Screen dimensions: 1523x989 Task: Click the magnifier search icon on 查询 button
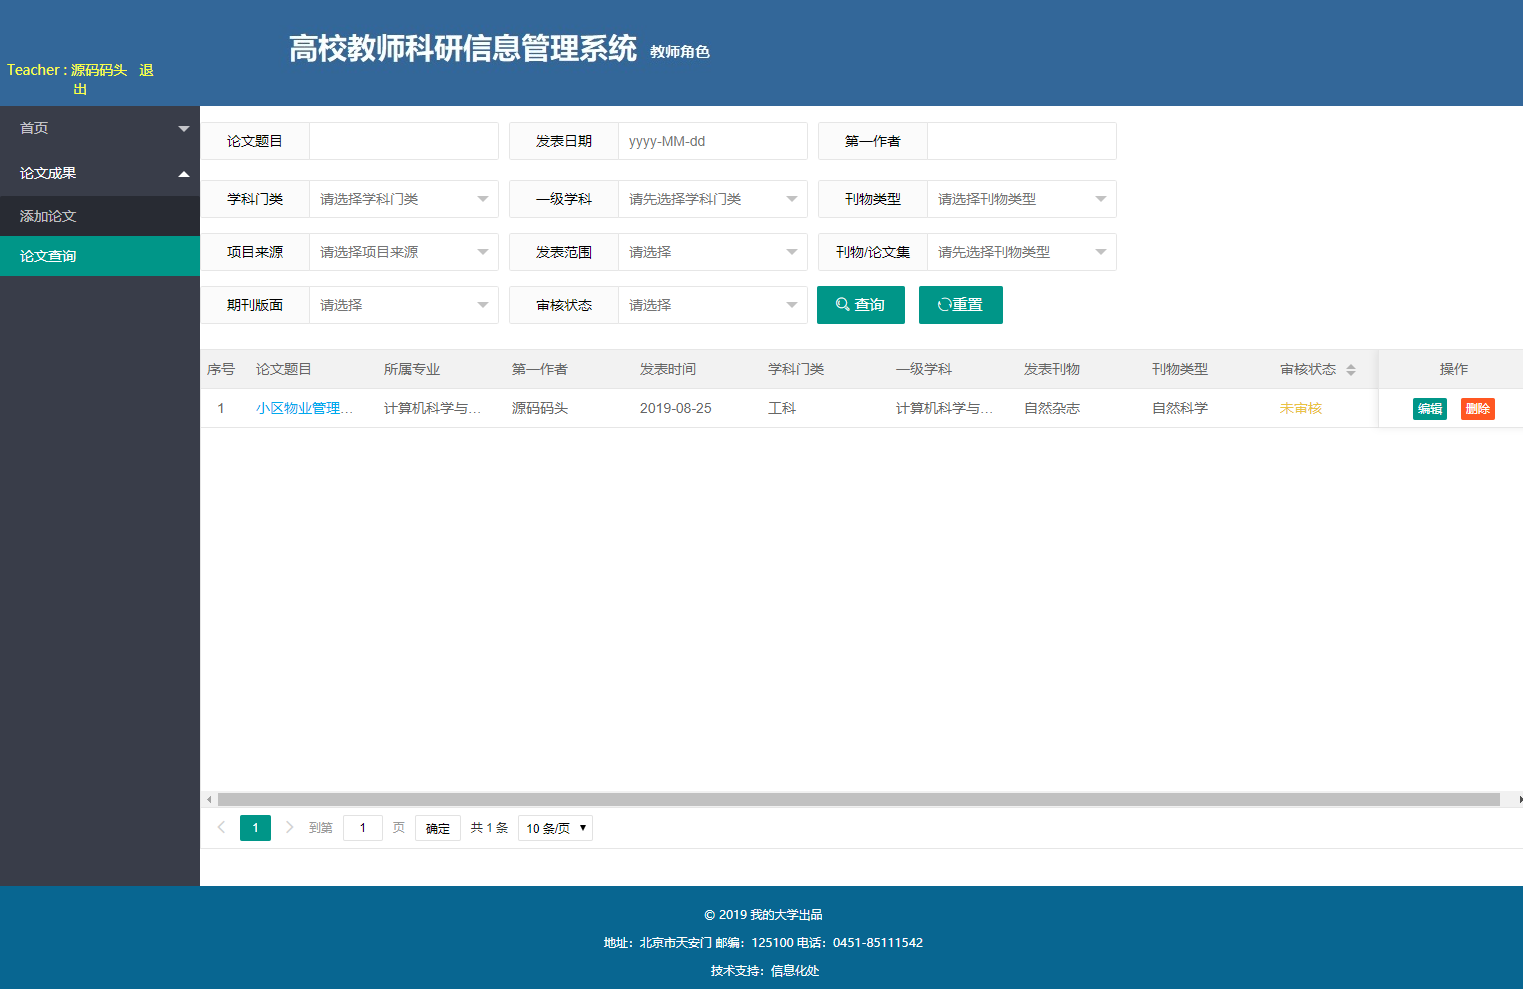click(x=842, y=305)
